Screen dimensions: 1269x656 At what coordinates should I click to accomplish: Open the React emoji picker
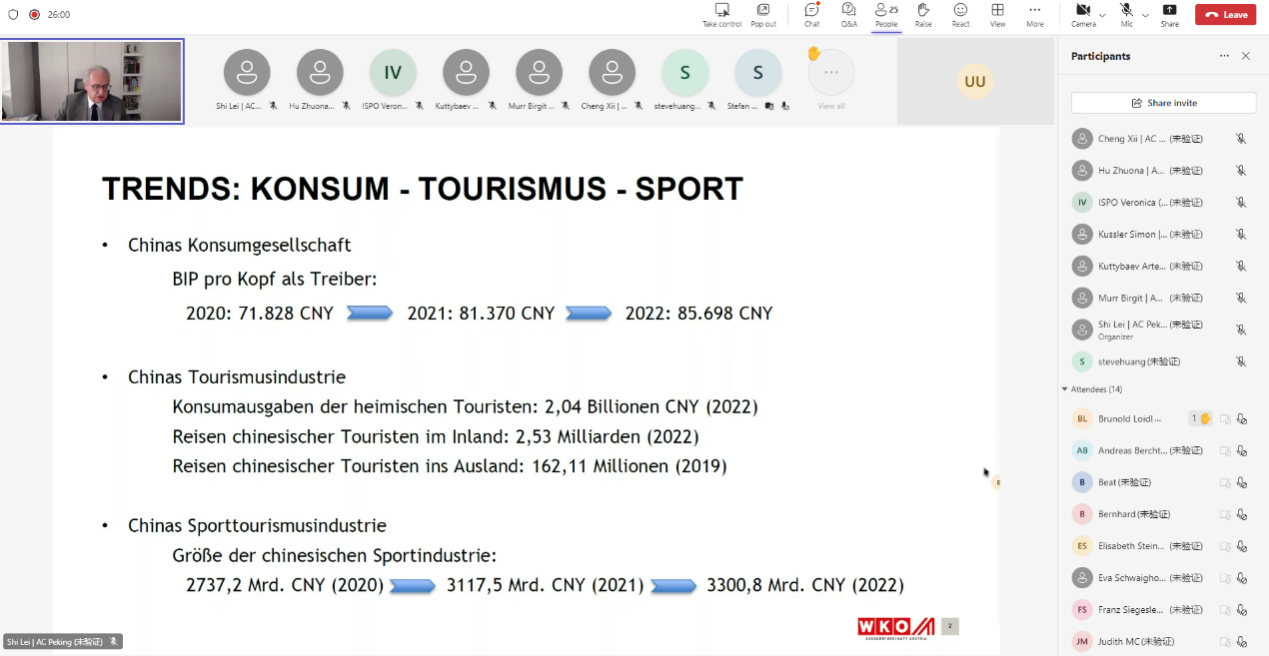[x=960, y=14]
